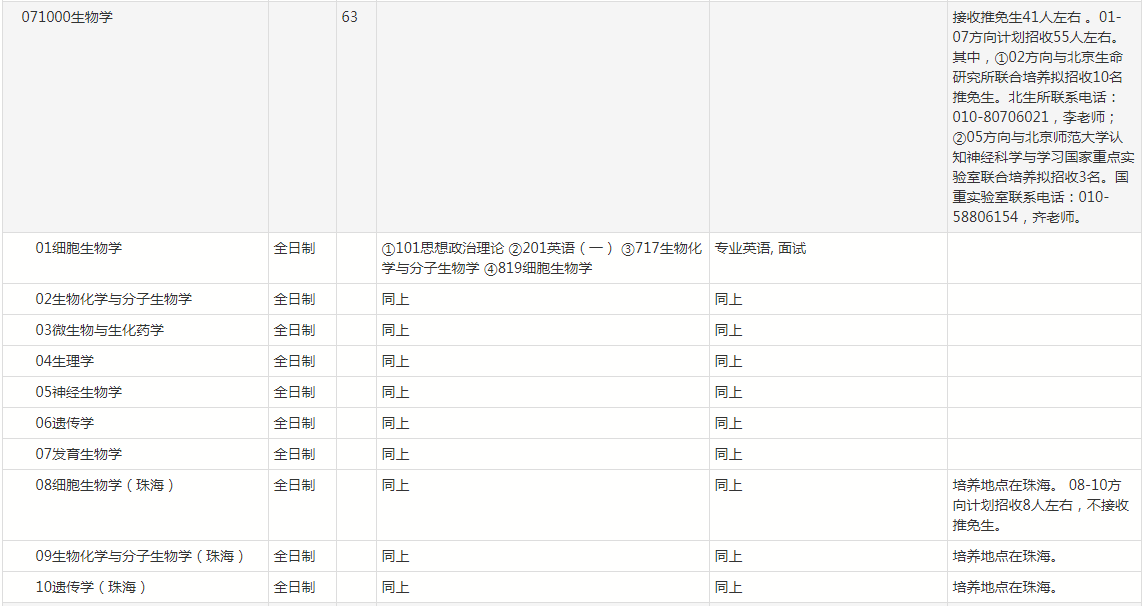Screen dimensions: 1143x606
Task: Select the 03微生物与生化药学 row
Action: point(96,330)
